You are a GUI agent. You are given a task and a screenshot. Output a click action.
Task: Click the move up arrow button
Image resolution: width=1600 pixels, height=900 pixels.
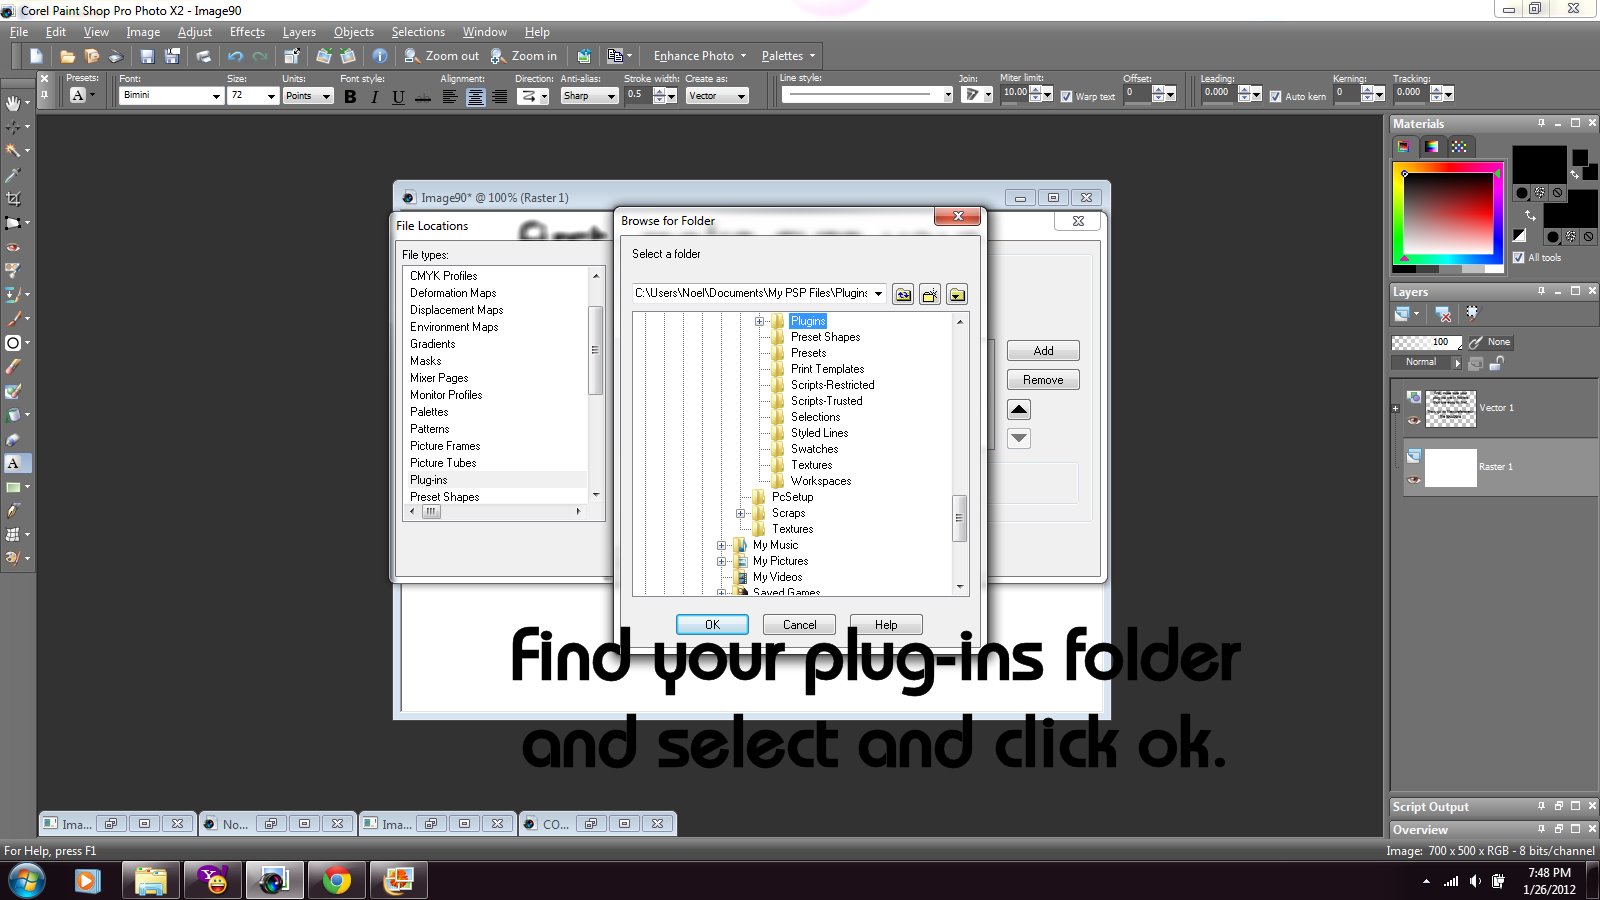[1019, 409]
